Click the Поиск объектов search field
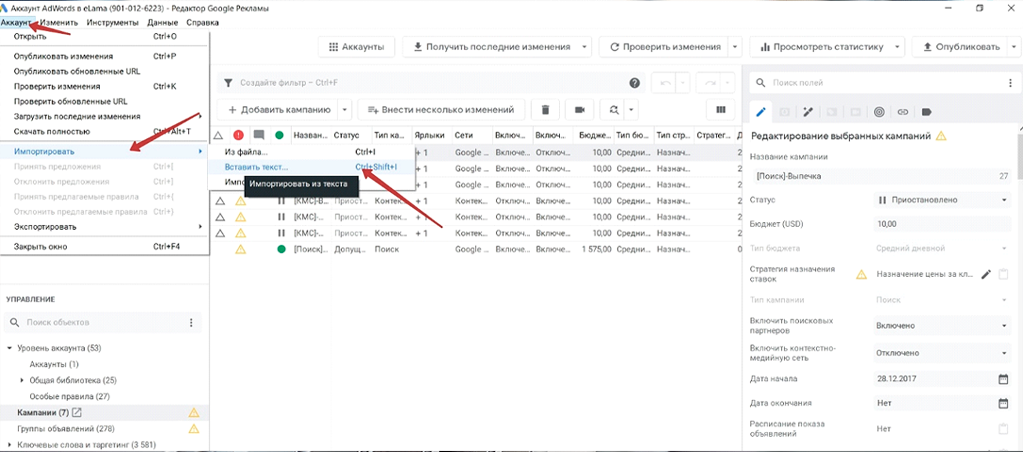Screen dimensions: 1023x452 tap(100, 323)
